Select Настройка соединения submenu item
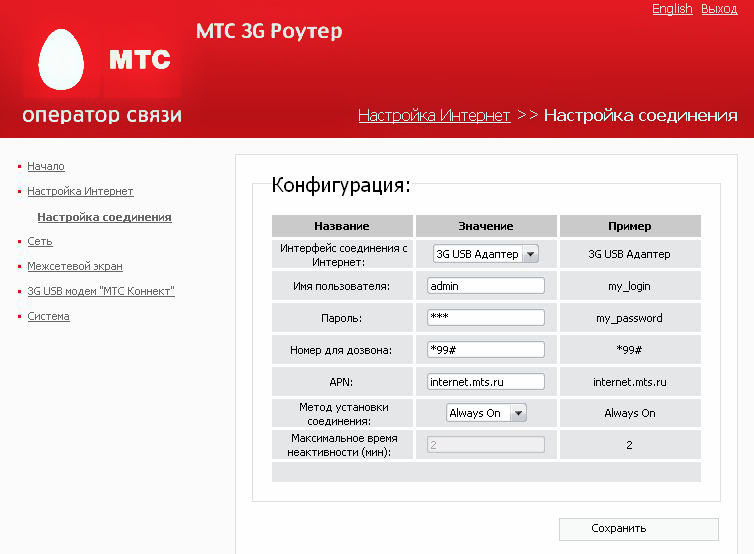754x554 pixels. click(104, 217)
